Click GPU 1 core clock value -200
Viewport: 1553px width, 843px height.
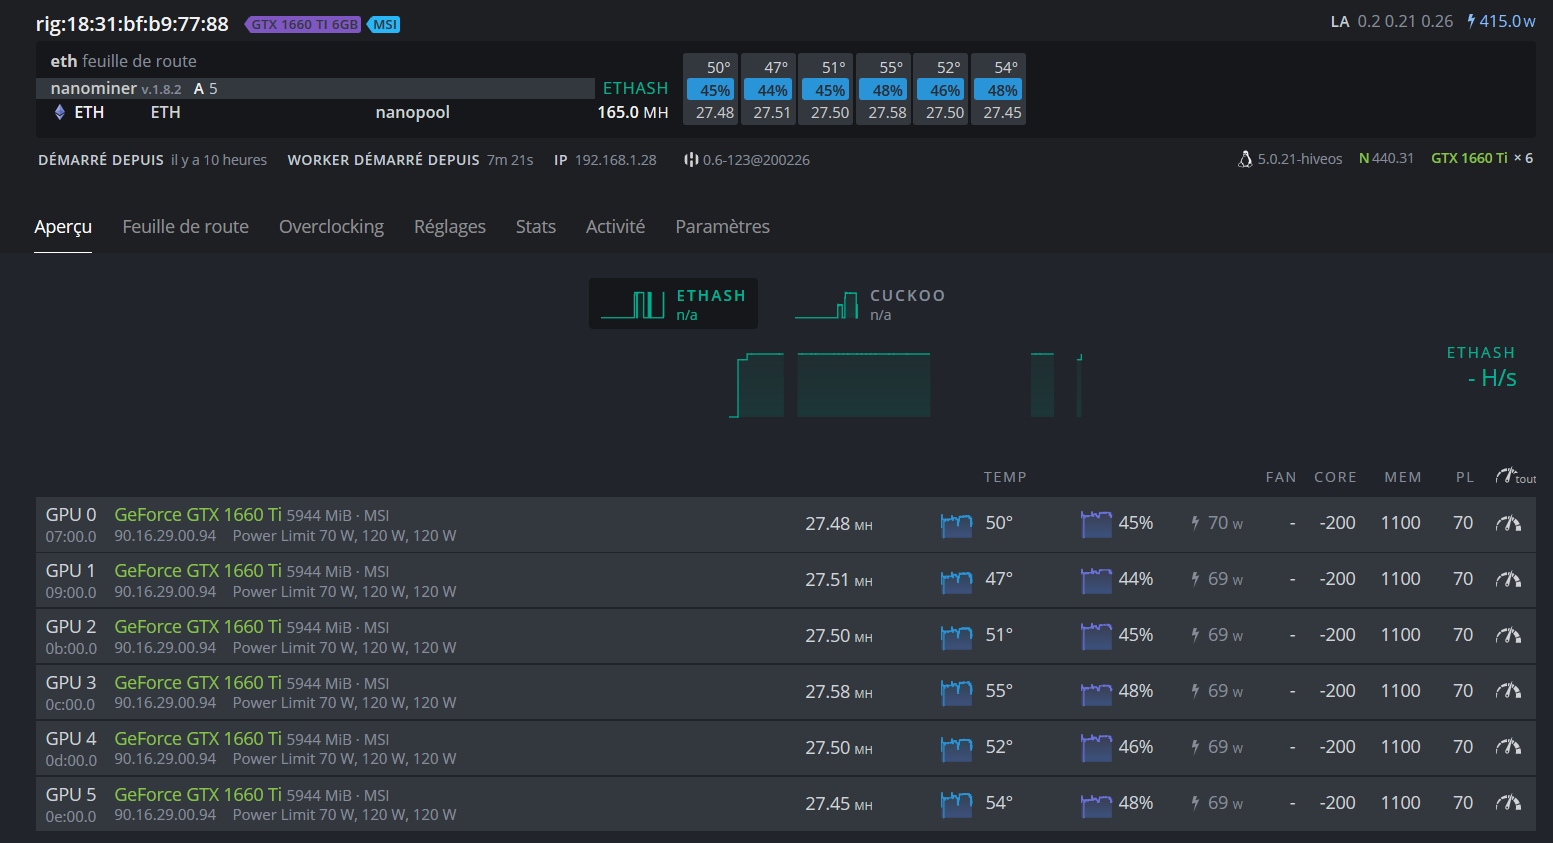tap(1337, 579)
